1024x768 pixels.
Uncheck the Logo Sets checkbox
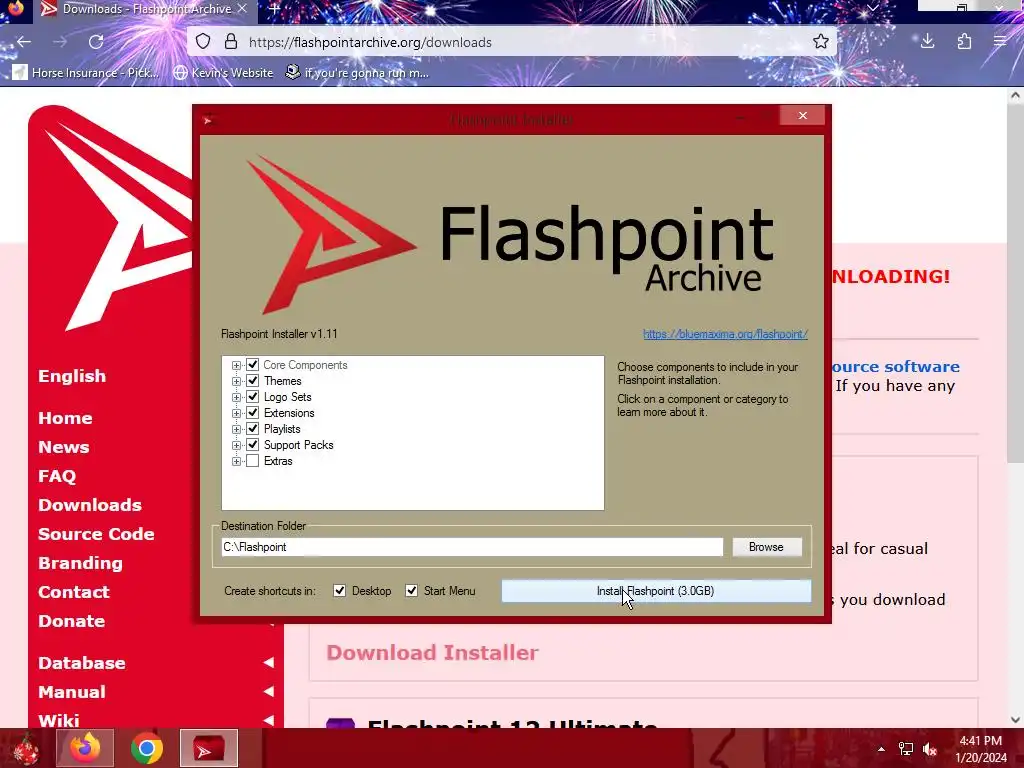(x=253, y=397)
